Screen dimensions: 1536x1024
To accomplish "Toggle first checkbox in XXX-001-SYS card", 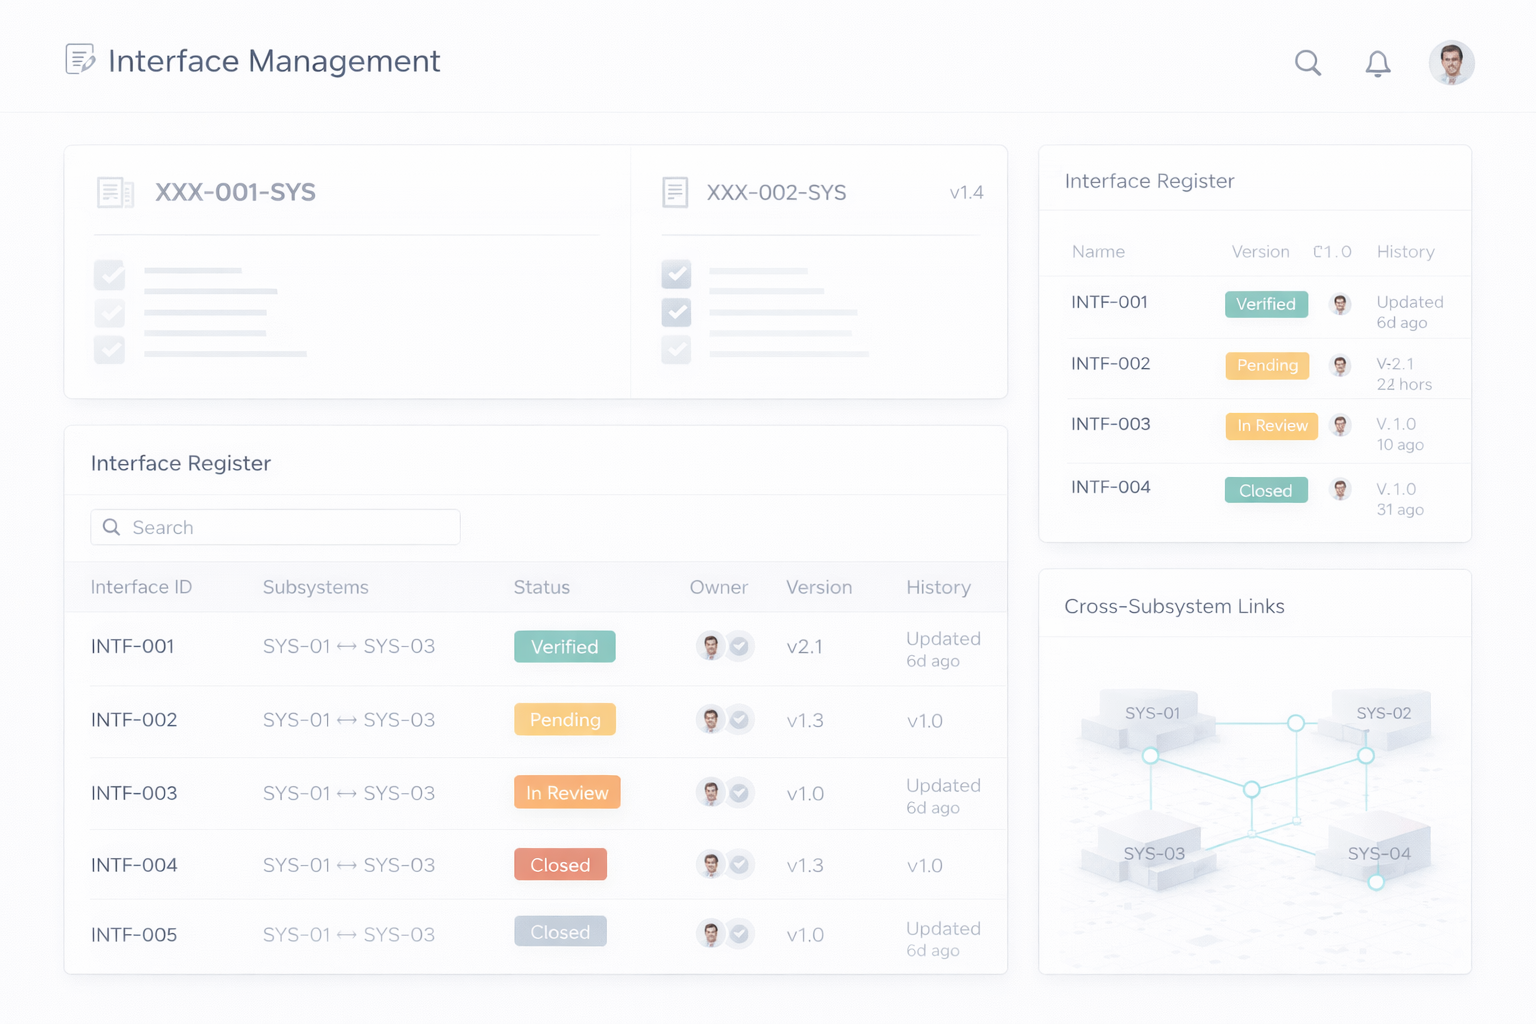I will [x=109, y=275].
